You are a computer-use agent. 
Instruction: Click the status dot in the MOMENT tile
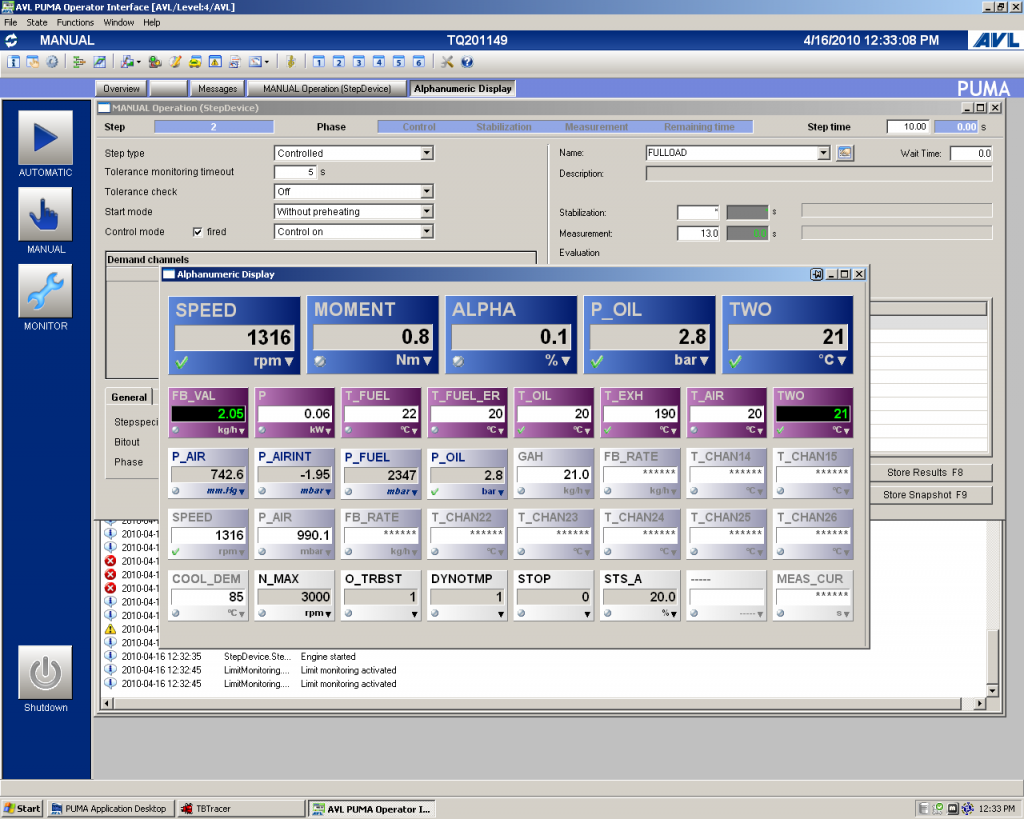[x=320, y=361]
